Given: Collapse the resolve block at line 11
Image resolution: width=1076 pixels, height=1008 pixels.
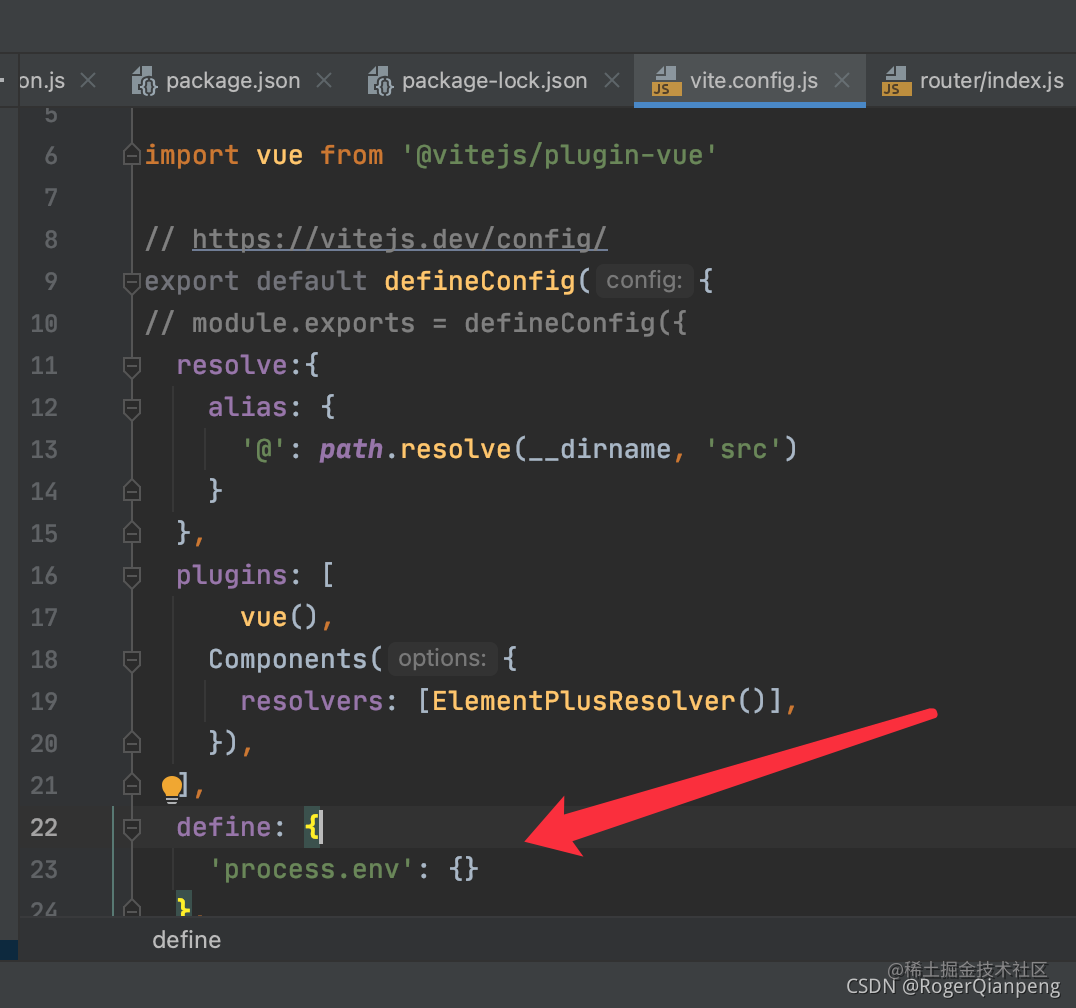Looking at the screenshot, I should (x=131, y=366).
